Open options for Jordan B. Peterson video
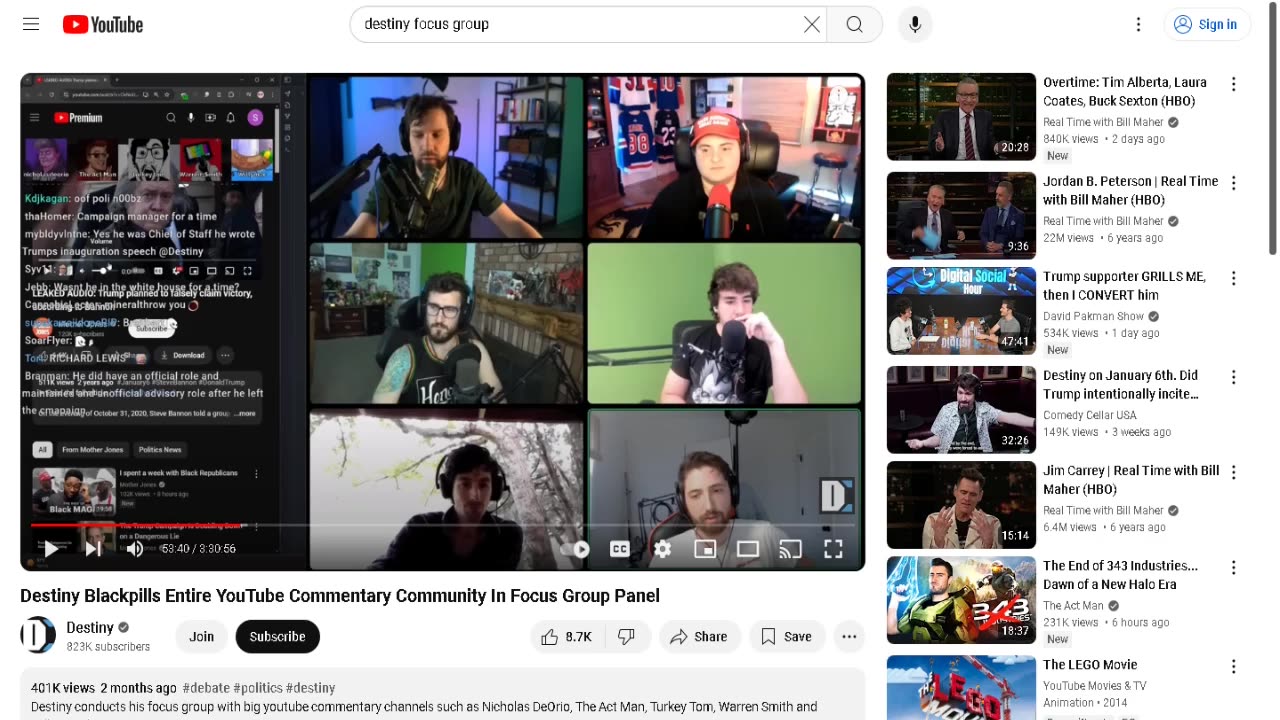 pyautogui.click(x=1233, y=184)
